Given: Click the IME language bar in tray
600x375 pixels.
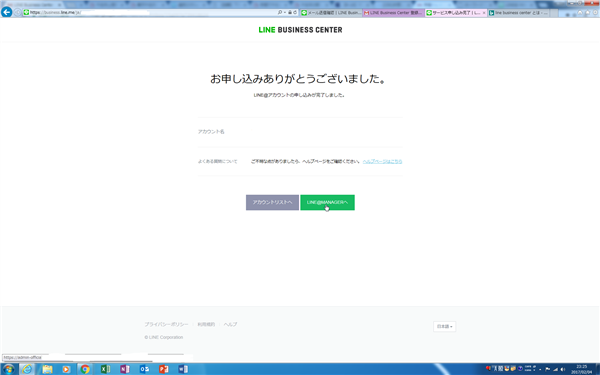Looking at the screenshot, I should 512,369.
